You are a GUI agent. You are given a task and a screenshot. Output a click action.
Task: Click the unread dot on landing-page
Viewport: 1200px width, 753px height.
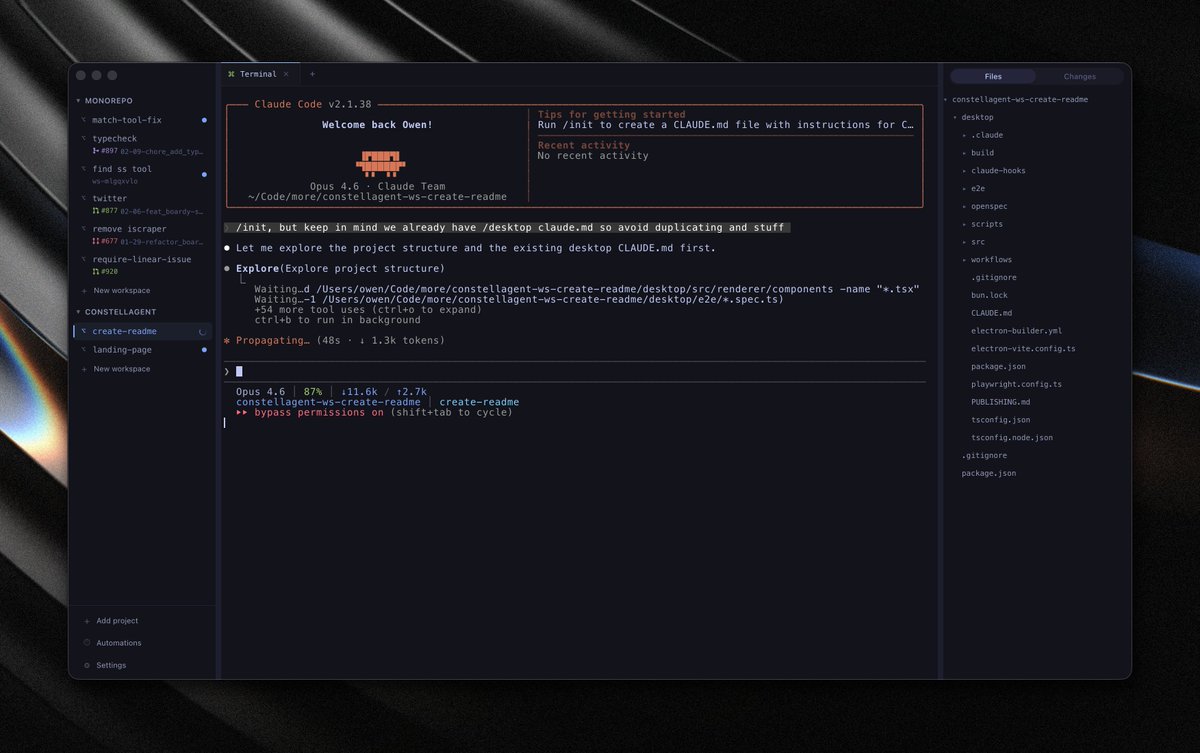pyautogui.click(x=204, y=350)
